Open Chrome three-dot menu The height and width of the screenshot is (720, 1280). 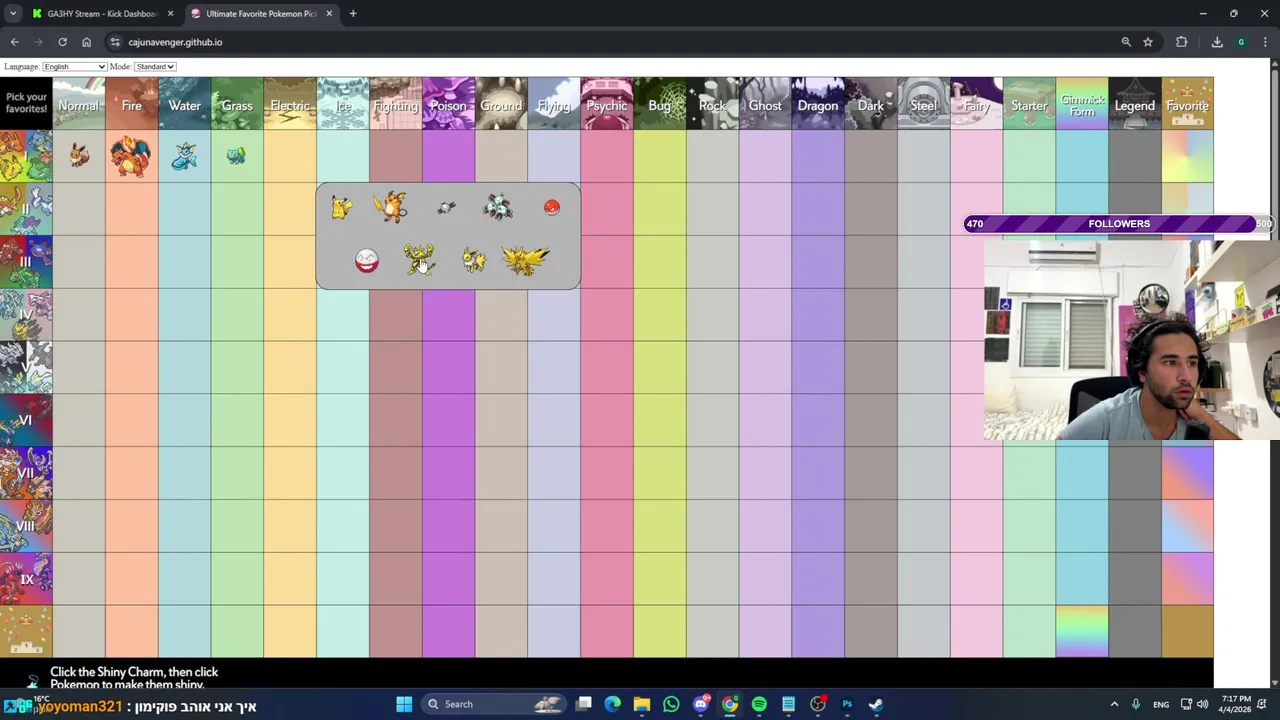point(1265,42)
